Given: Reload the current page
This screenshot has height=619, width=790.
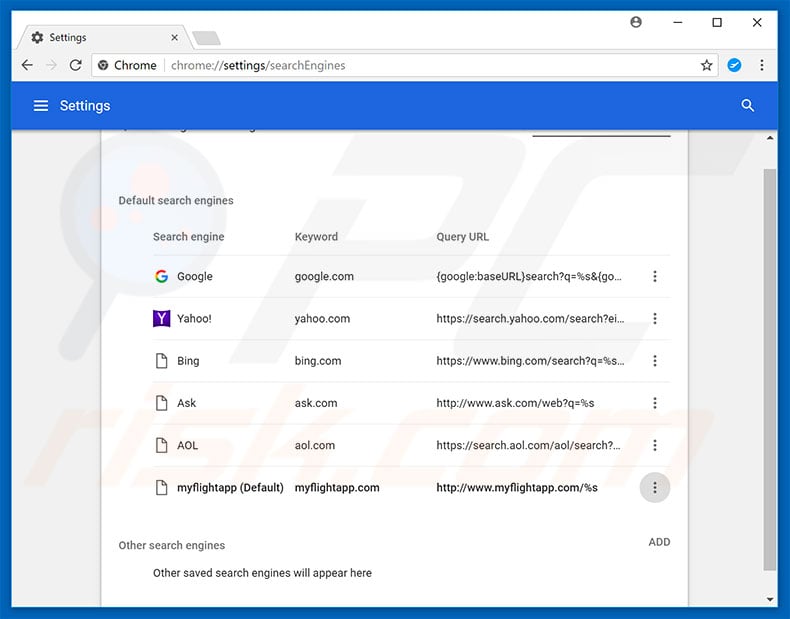Looking at the screenshot, I should pos(76,65).
